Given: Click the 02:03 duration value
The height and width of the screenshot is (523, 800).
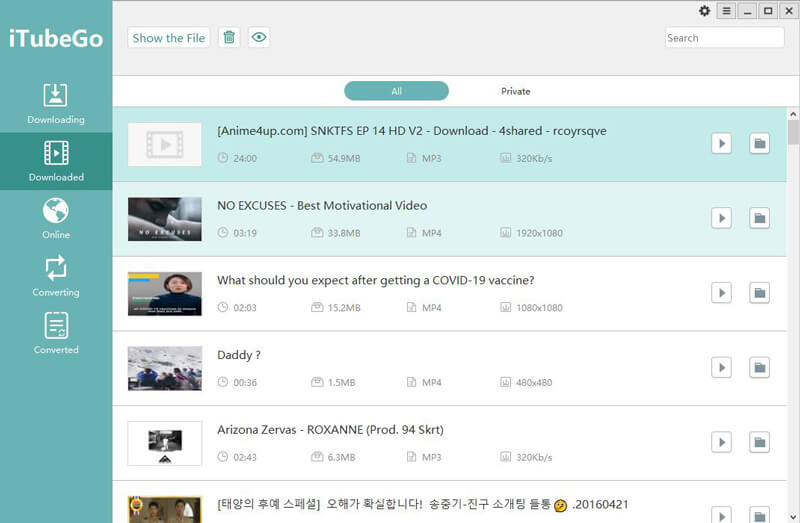Looking at the screenshot, I should tap(245, 308).
